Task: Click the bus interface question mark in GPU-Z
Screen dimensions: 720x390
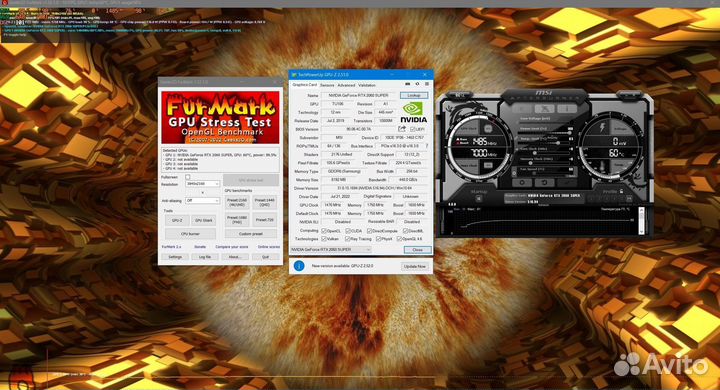Action: pos(427,146)
